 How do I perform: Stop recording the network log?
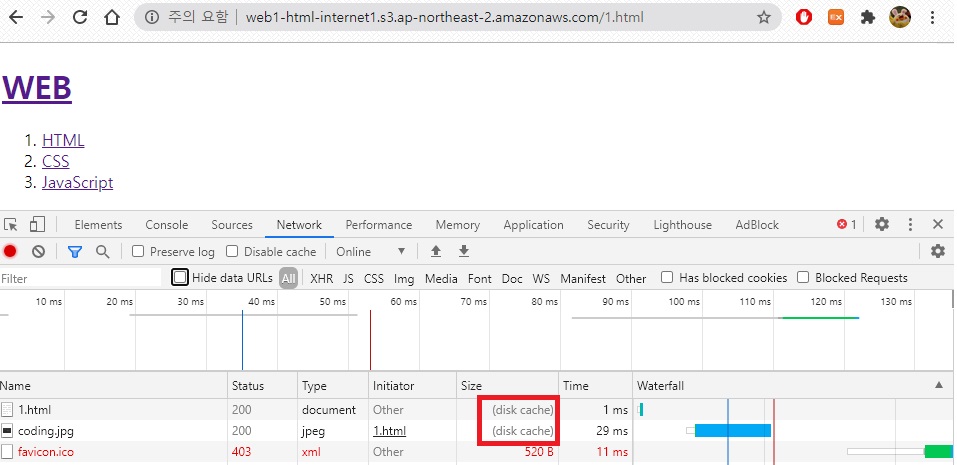[10, 251]
